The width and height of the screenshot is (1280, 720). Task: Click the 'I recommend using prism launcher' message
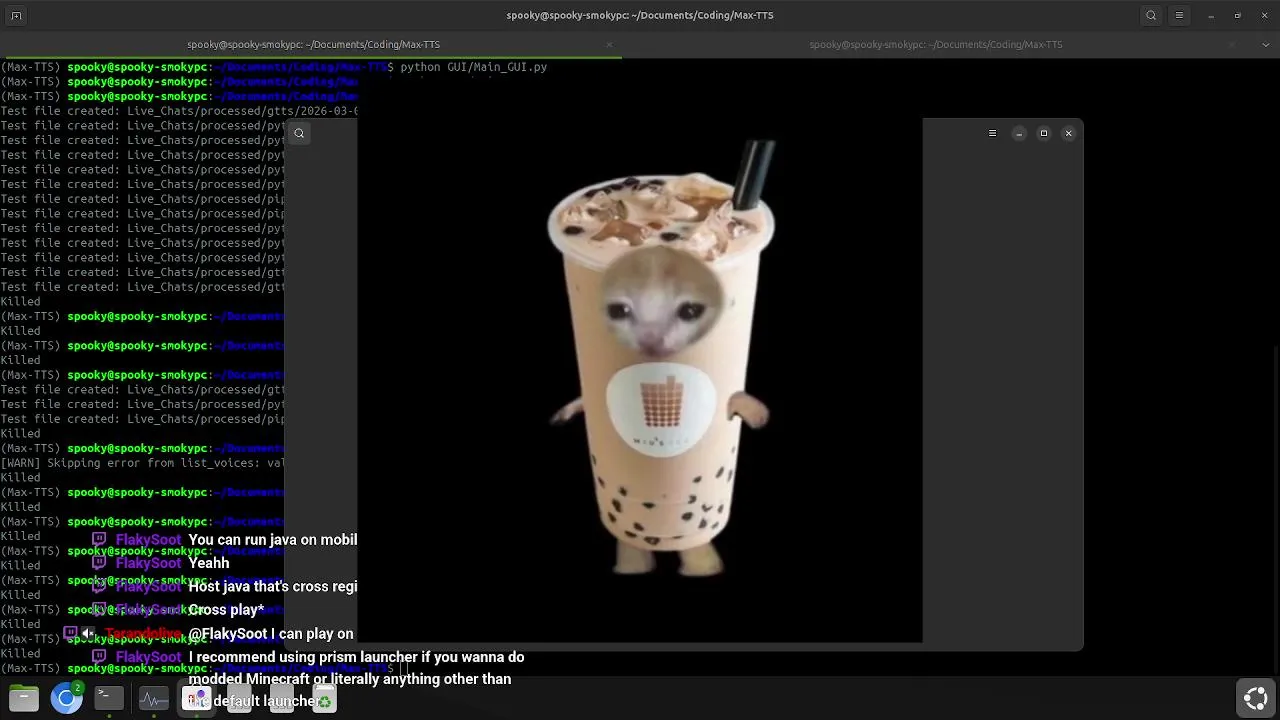coord(356,679)
